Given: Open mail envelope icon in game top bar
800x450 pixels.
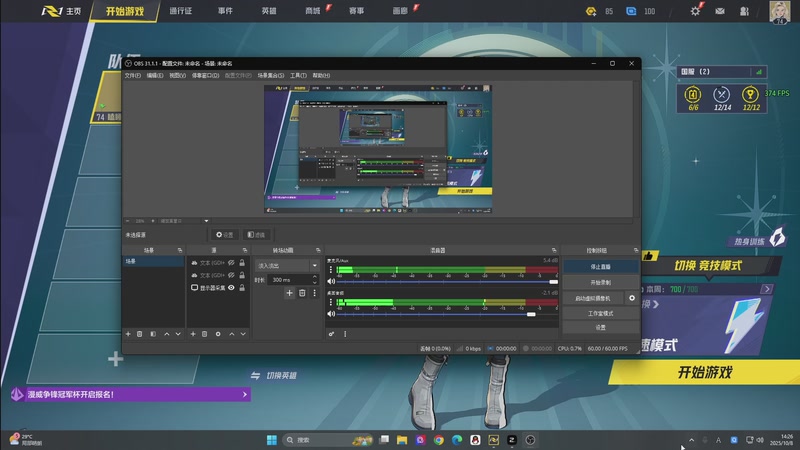Looking at the screenshot, I should point(720,11).
